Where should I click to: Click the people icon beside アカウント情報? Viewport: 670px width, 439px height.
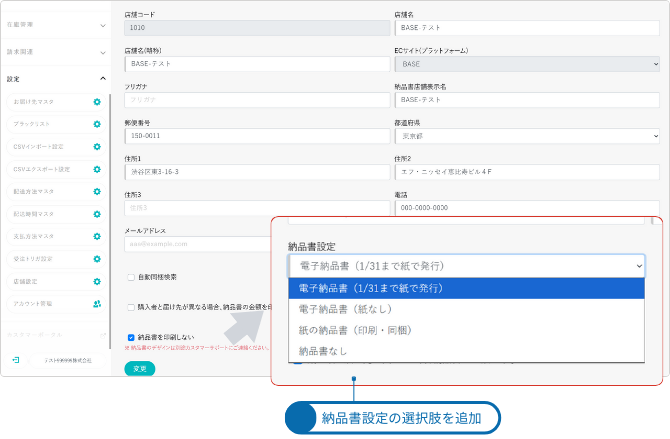[97, 304]
